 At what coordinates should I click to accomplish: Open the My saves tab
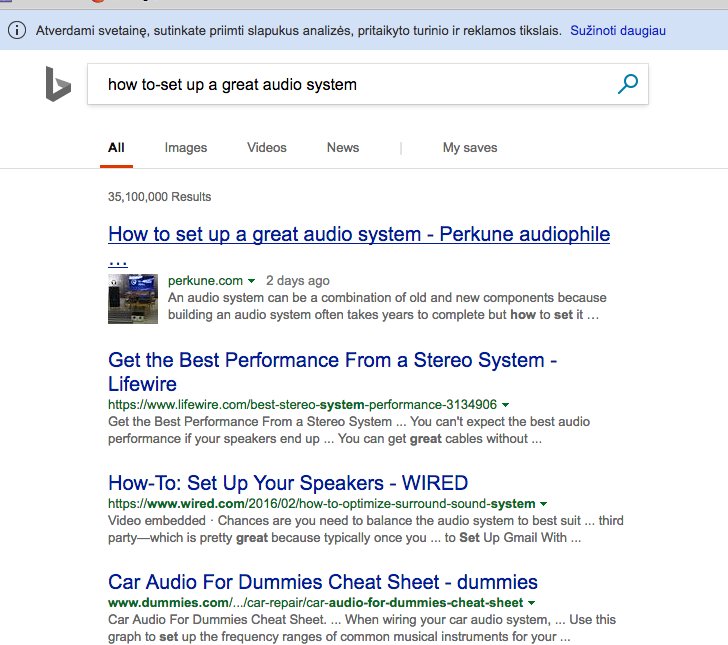470,148
